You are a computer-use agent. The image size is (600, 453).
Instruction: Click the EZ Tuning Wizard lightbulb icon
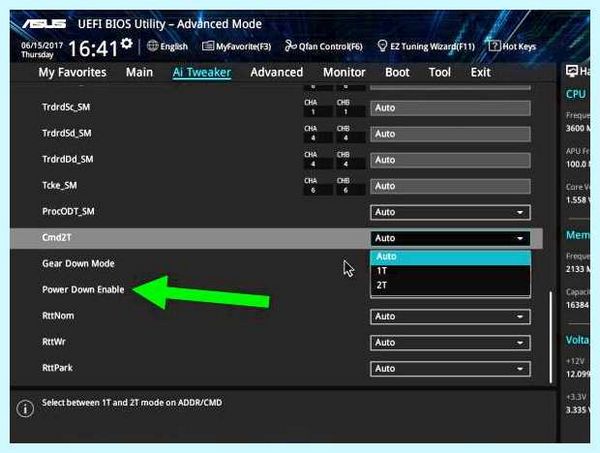pyautogui.click(x=382, y=46)
